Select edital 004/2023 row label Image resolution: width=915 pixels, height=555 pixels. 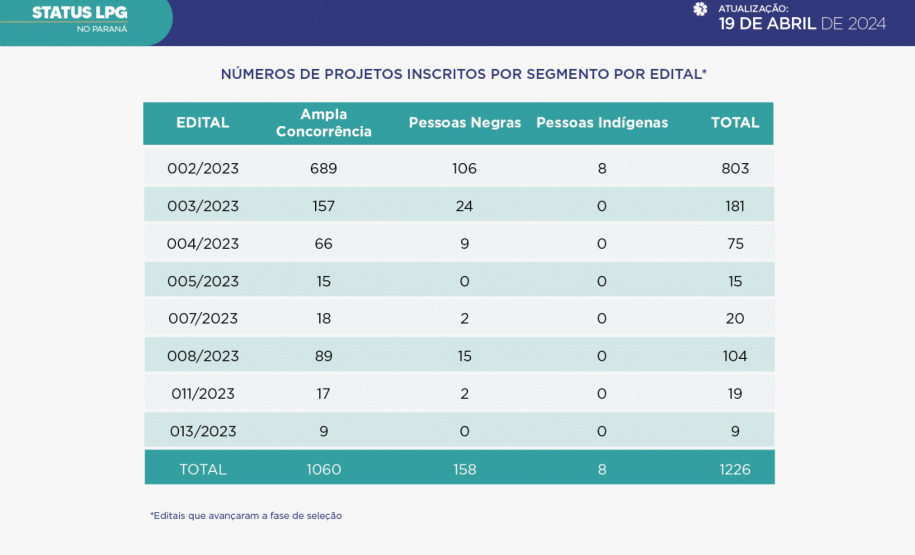(x=203, y=243)
